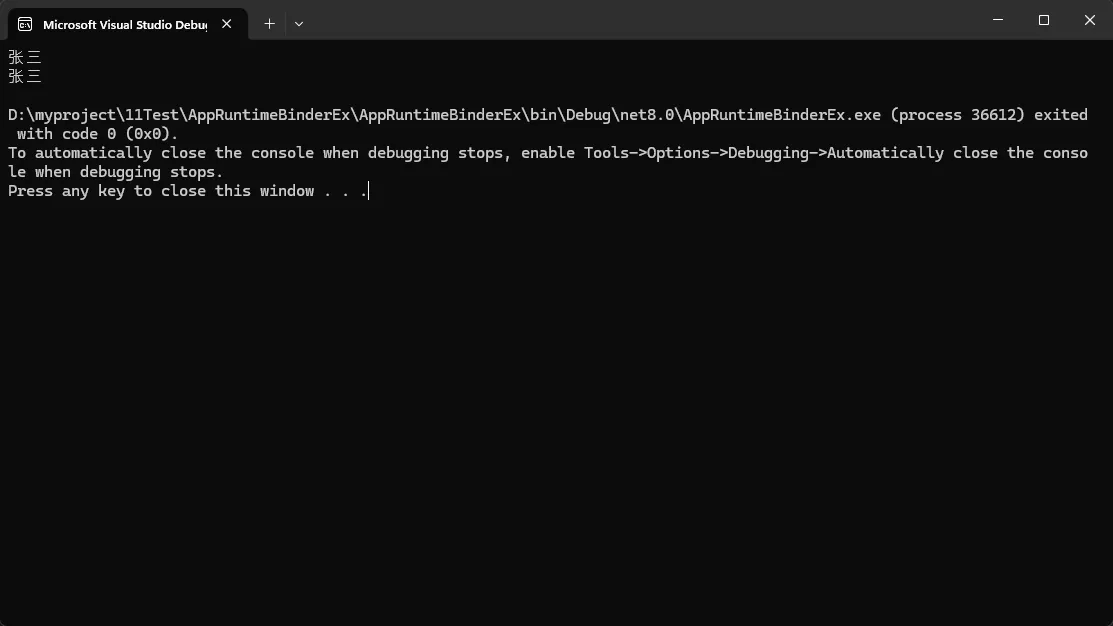The image size is (1113, 626).
Task: Maximize the console window
Action: point(1043,20)
